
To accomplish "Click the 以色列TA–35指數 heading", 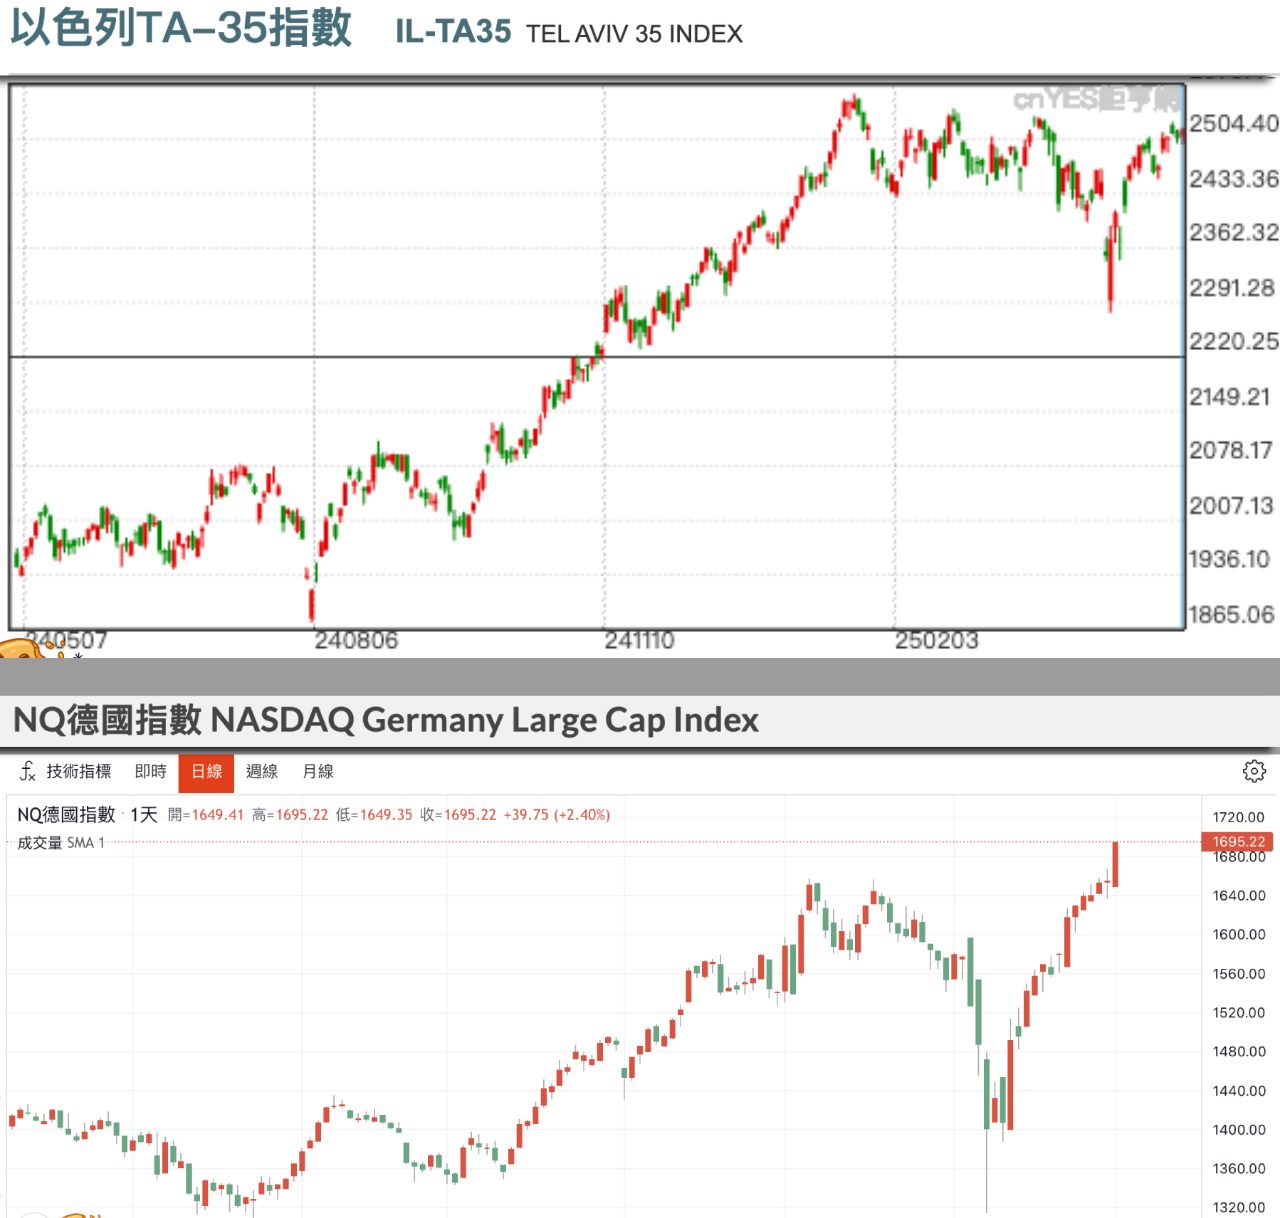I will (181, 28).
